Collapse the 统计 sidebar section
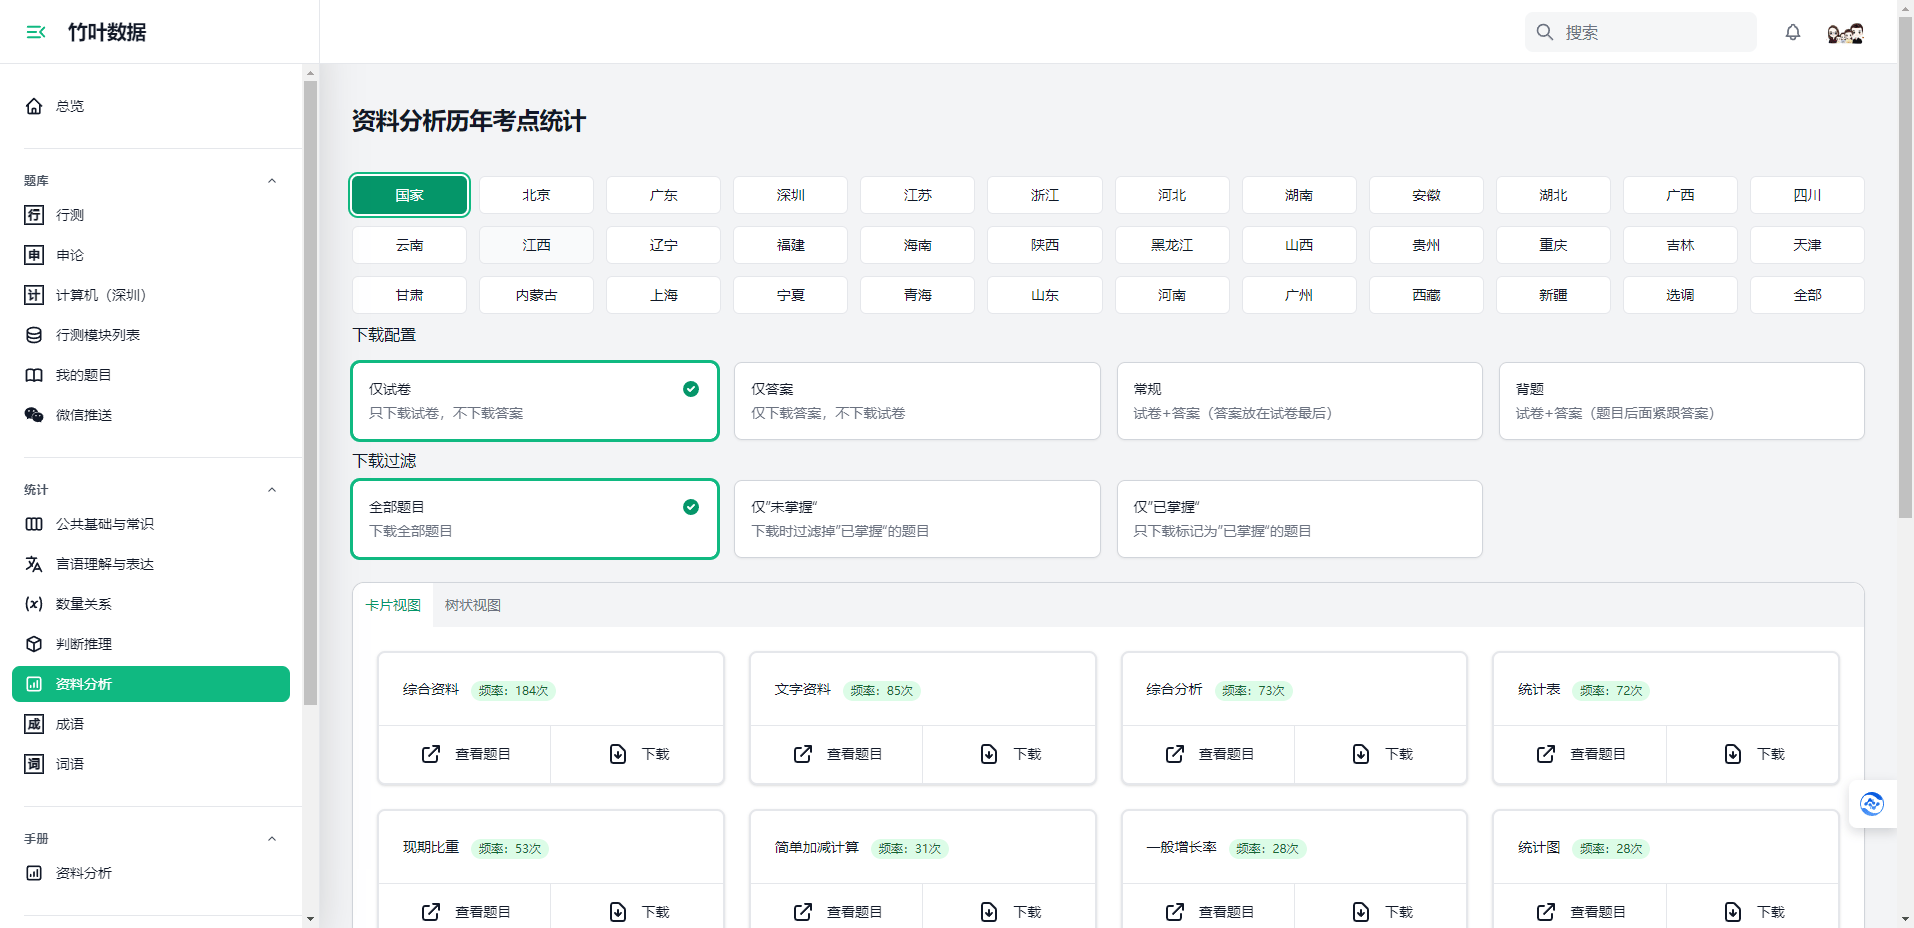Image resolution: width=1914 pixels, height=928 pixels. [272, 490]
